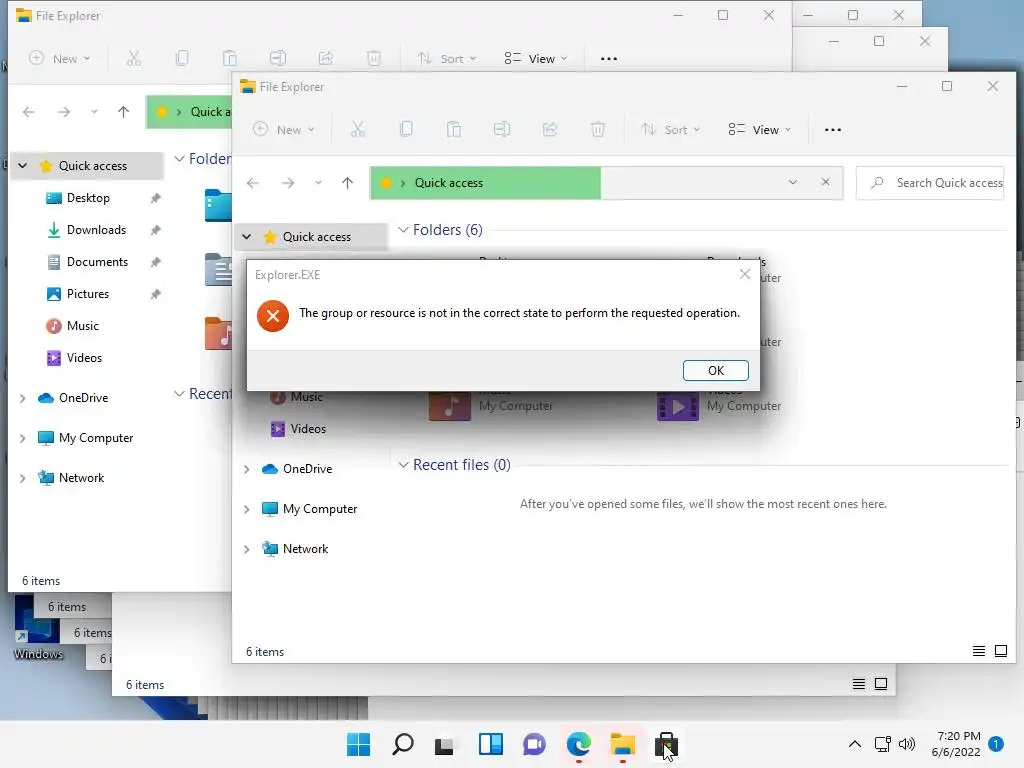Open New menu in front File Explorer
Screen dimensions: 1024x768
(x=284, y=129)
